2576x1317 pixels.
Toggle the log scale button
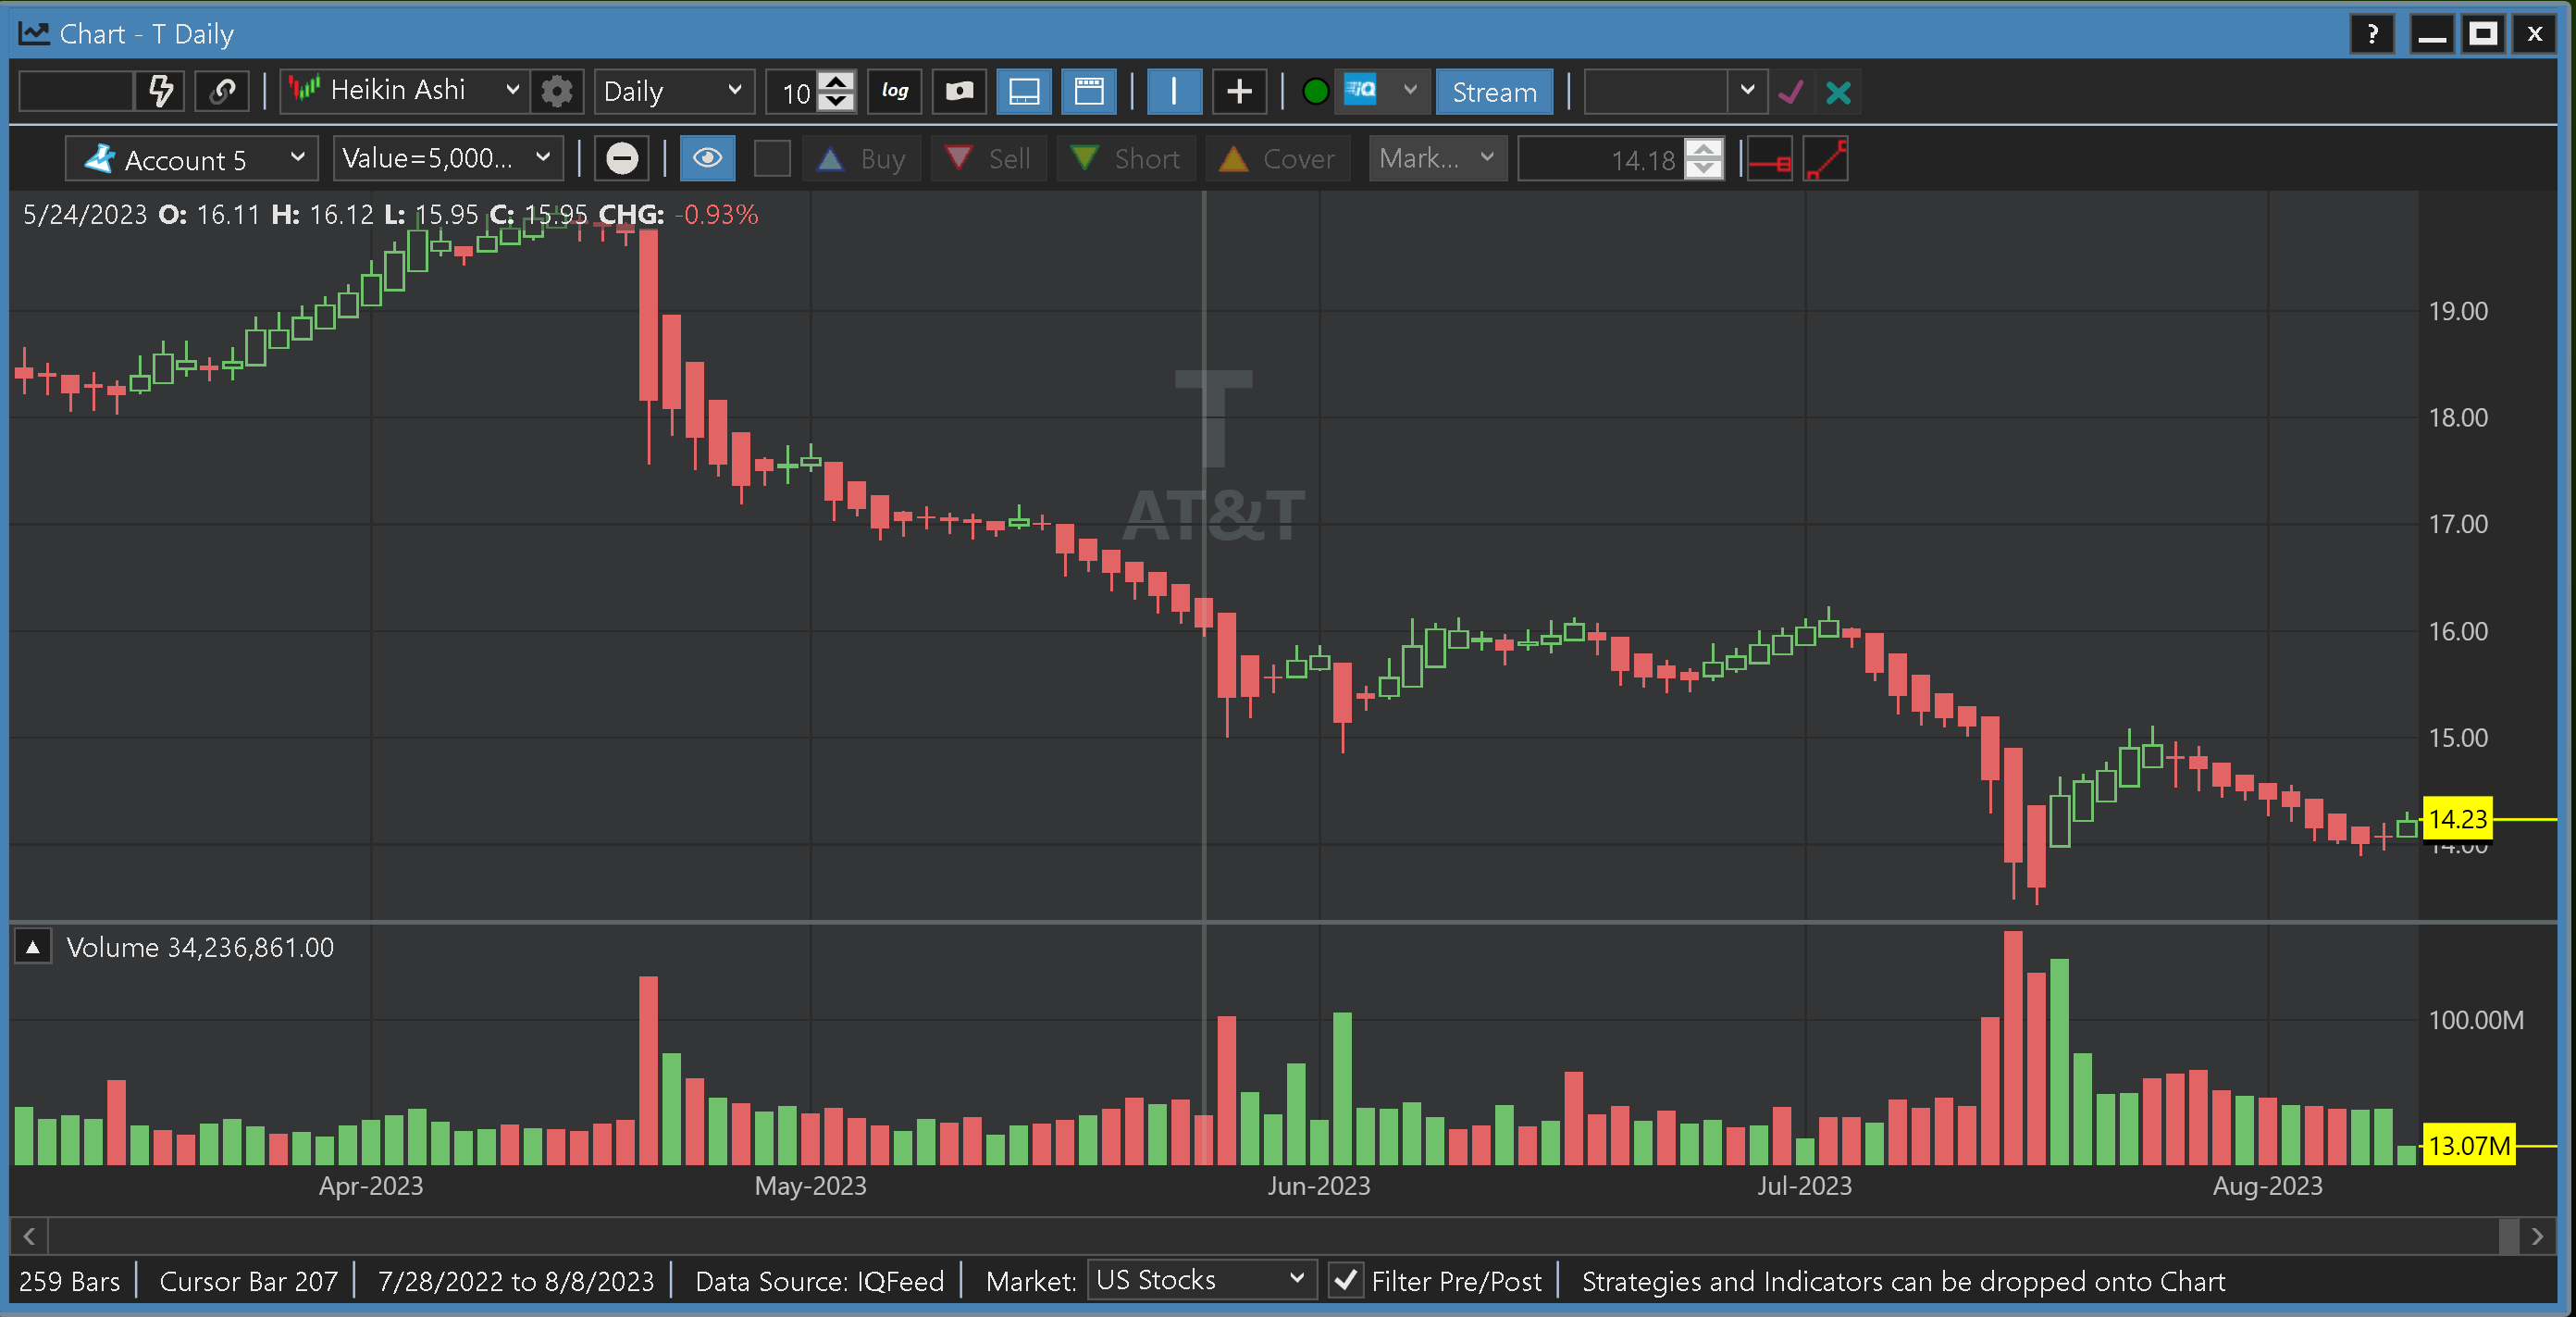pyautogui.click(x=894, y=91)
